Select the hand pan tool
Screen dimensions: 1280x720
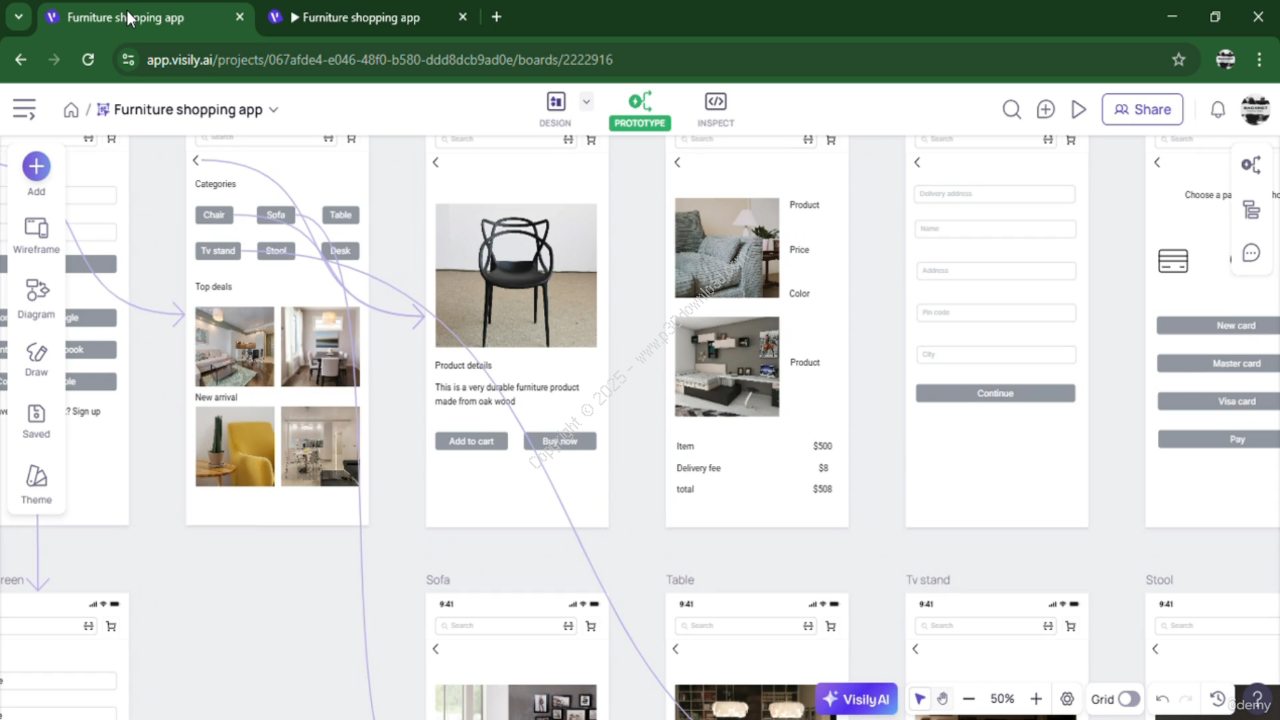pos(942,699)
